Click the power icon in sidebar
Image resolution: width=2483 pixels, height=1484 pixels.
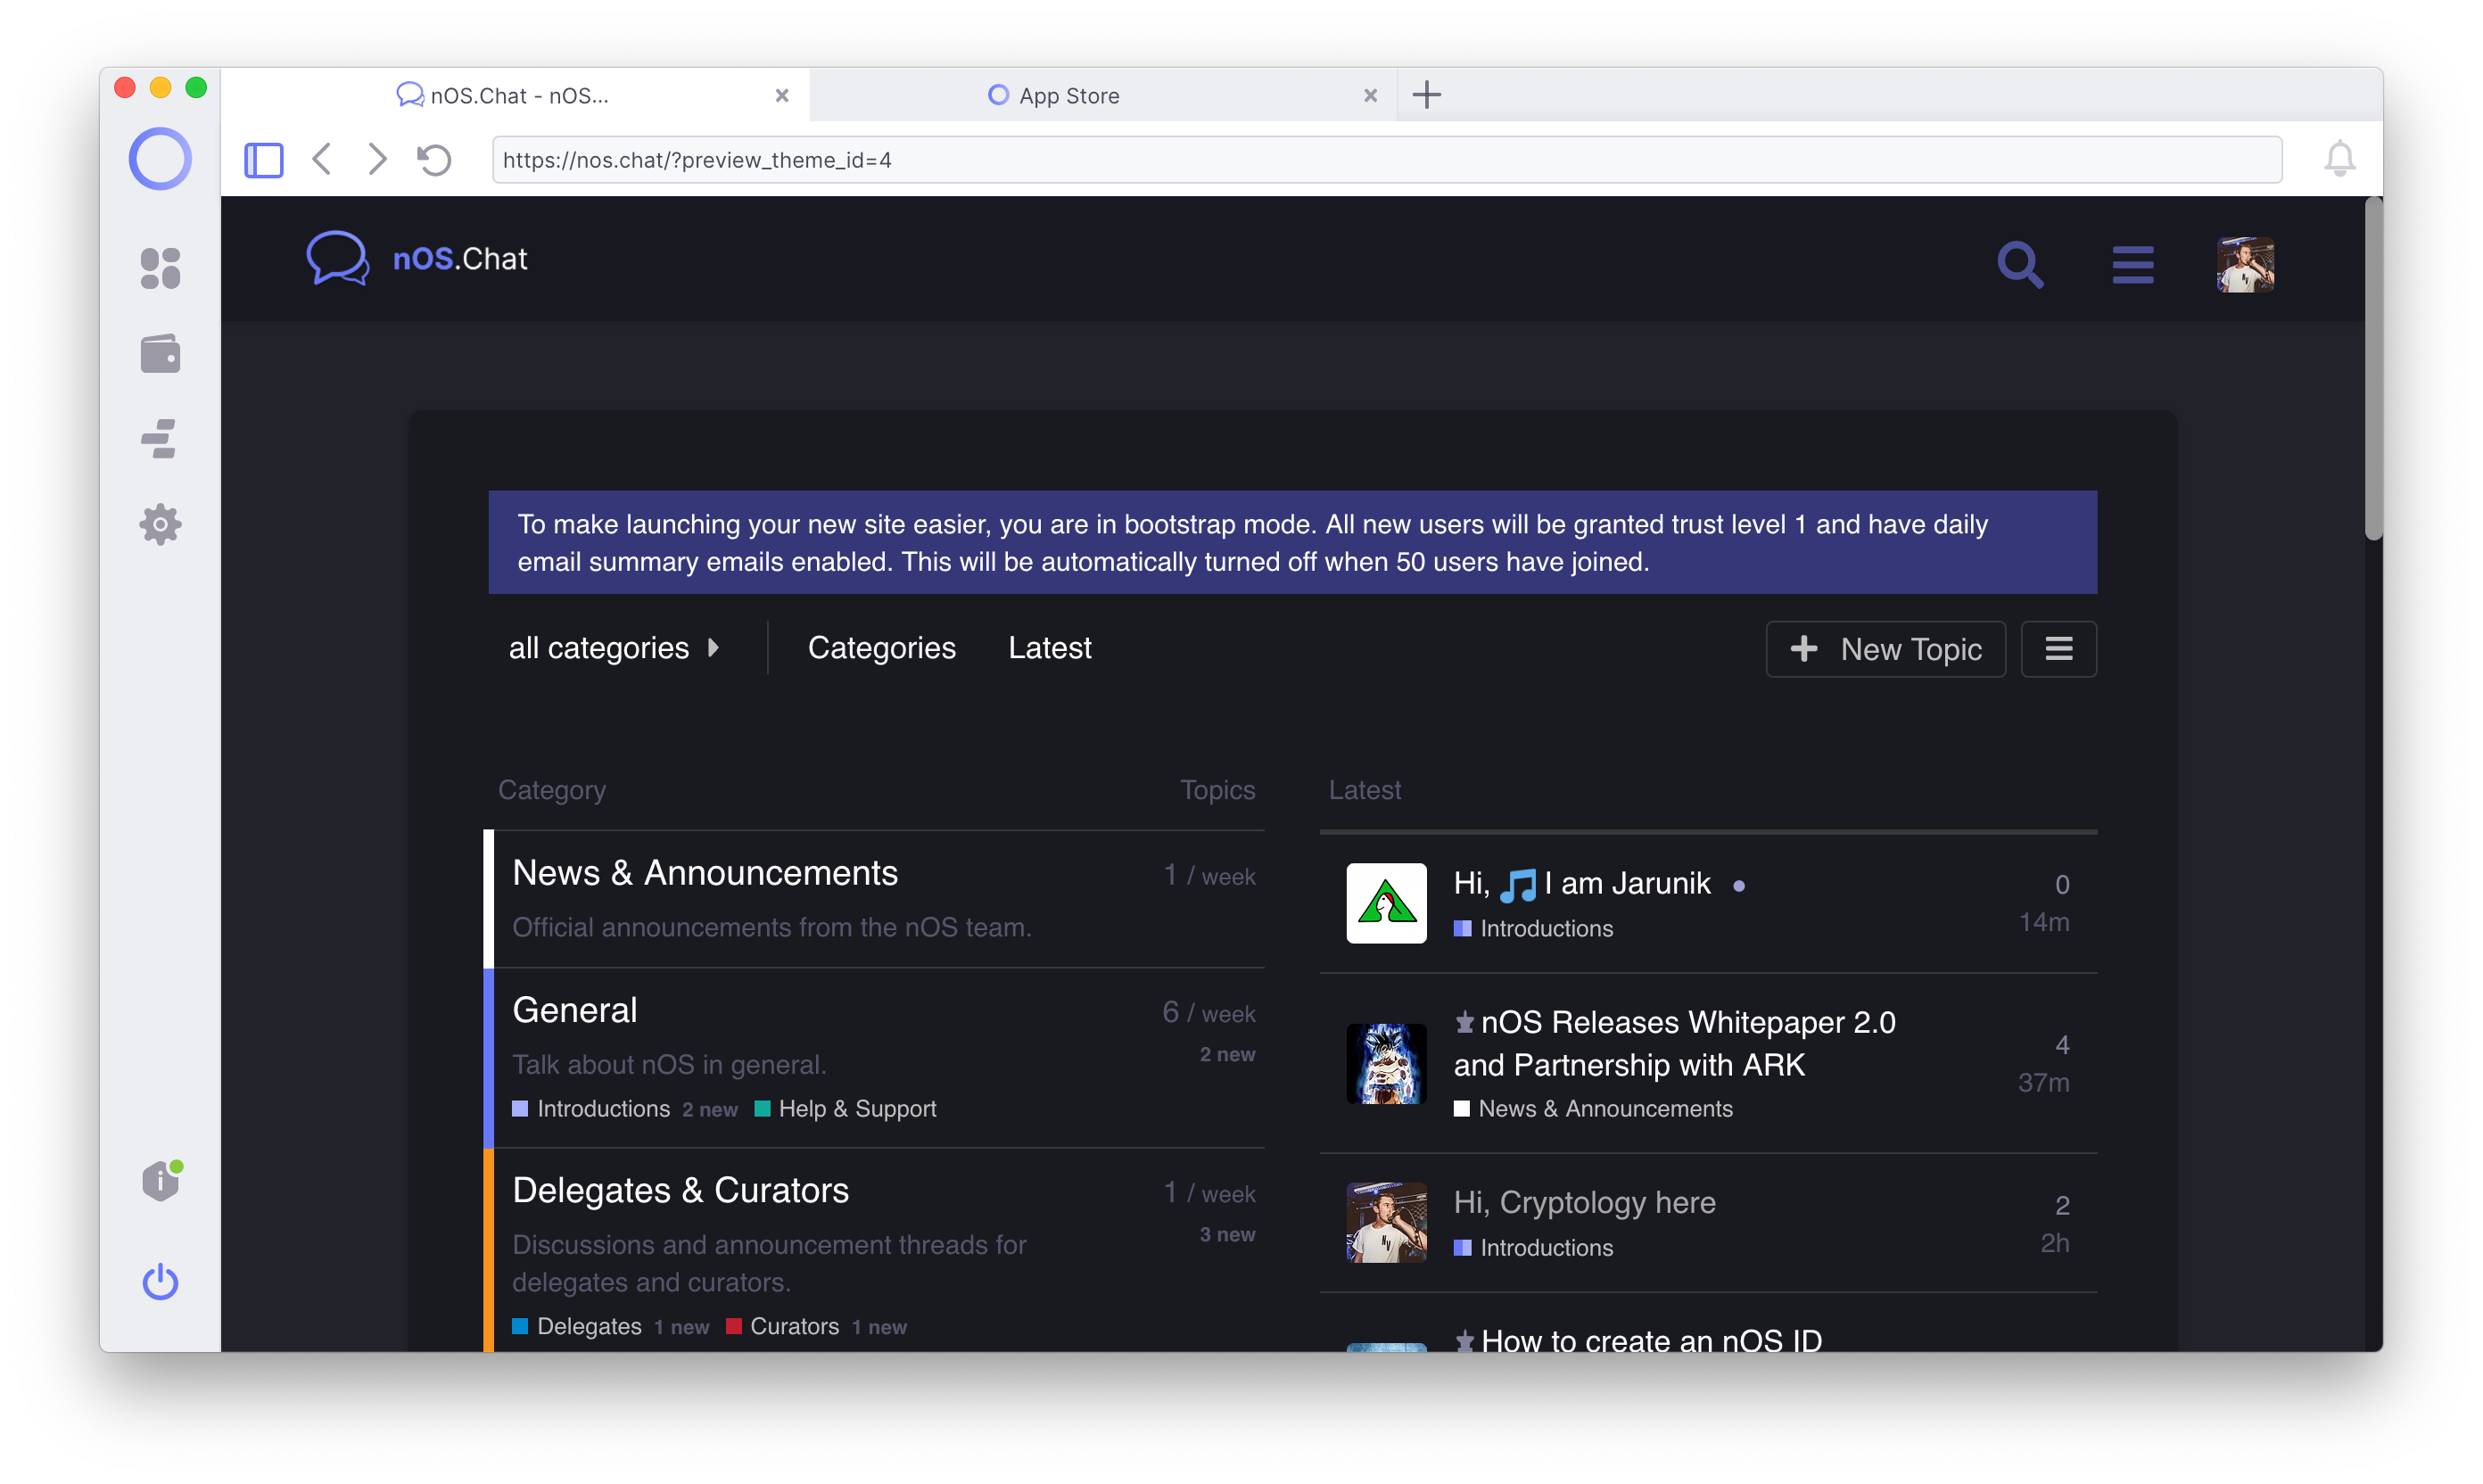coord(160,1281)
